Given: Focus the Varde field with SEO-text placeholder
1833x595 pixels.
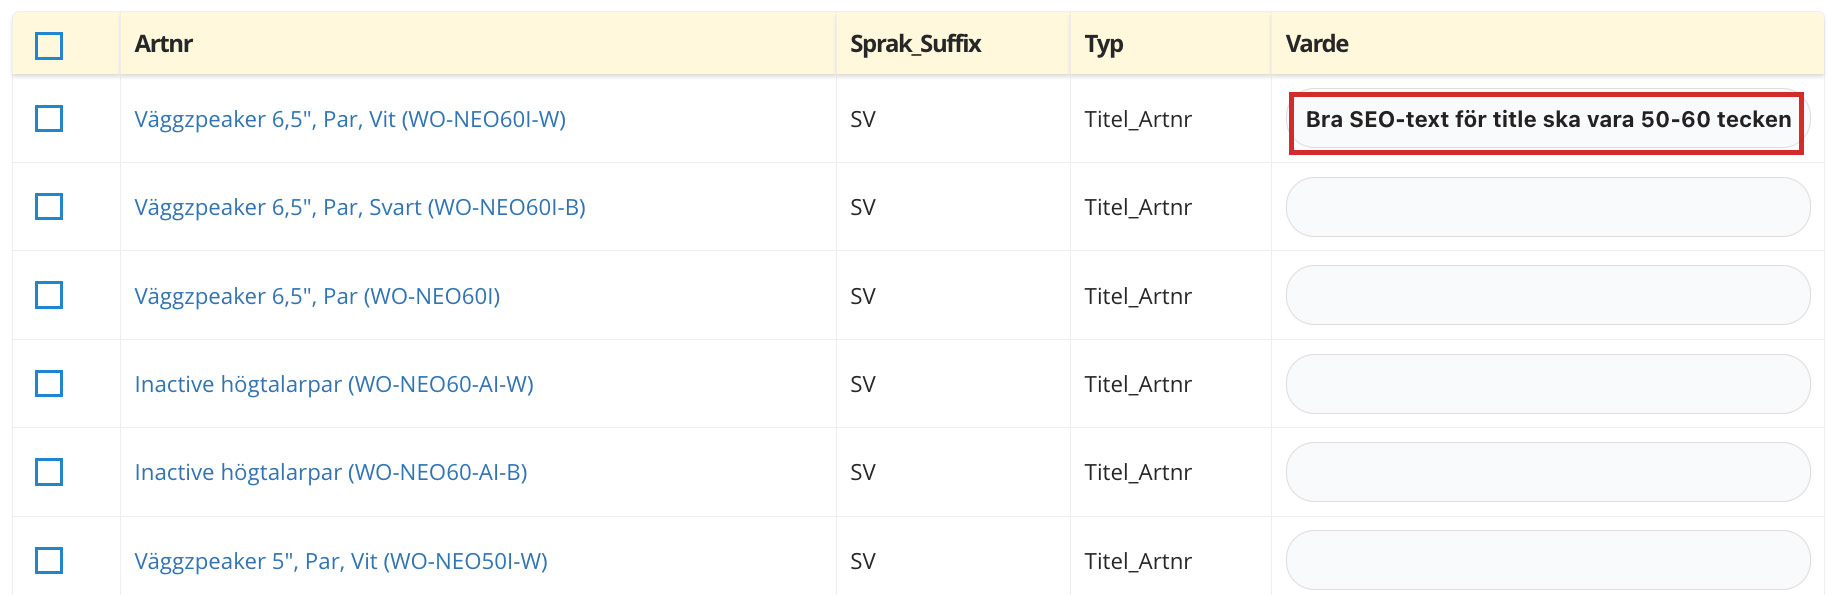Looking at the screenshot, I should (1547, 120).
